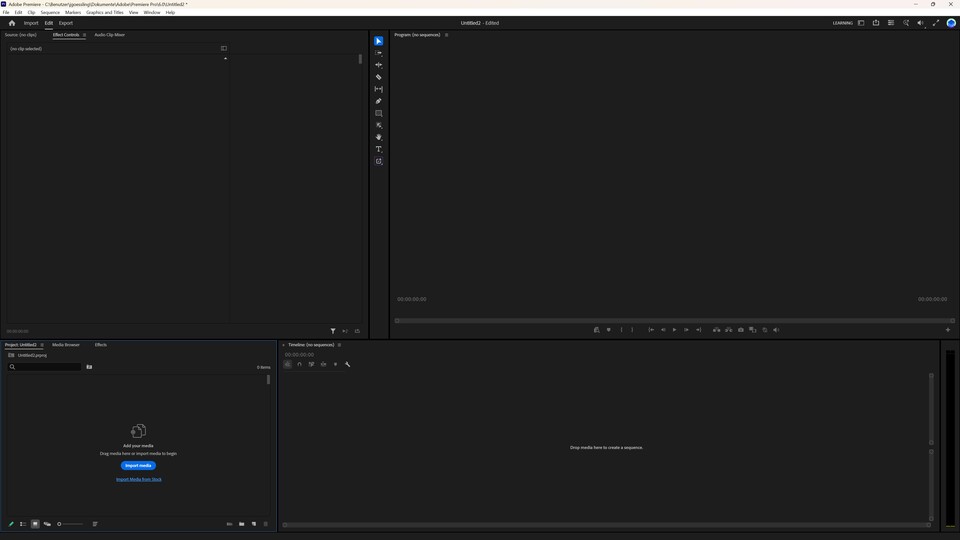Open the File menu
This screenshot has width=960, height=540.
pos(6,12)
